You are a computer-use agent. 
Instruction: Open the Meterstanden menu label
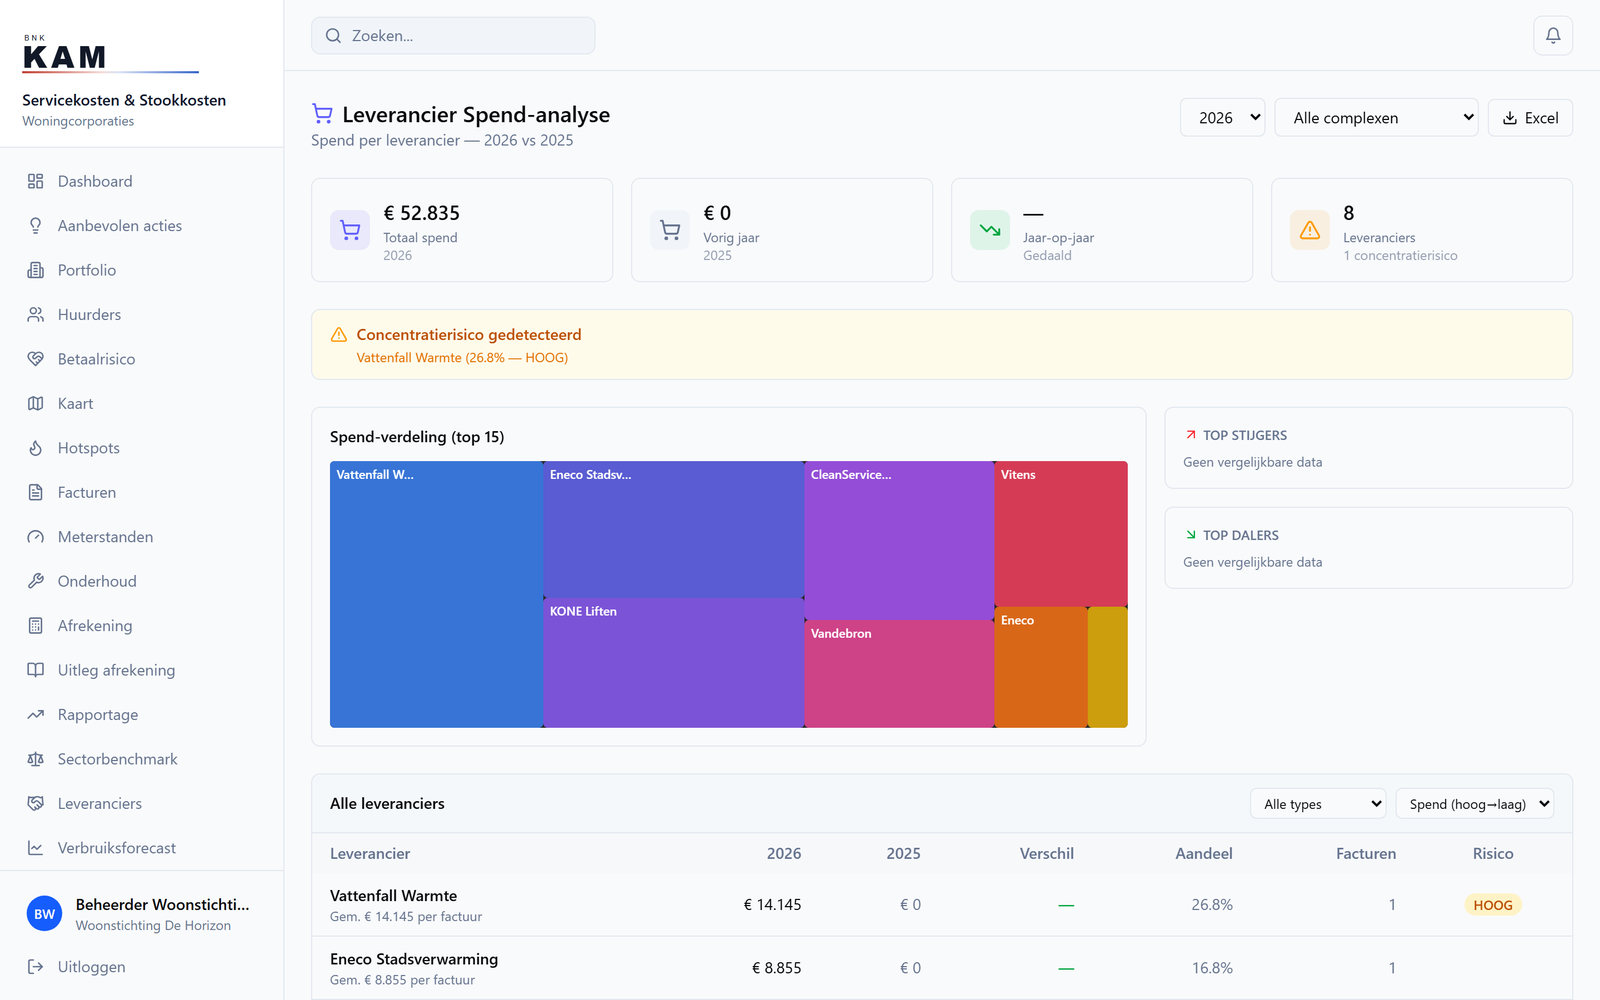(x=106, y=537)
